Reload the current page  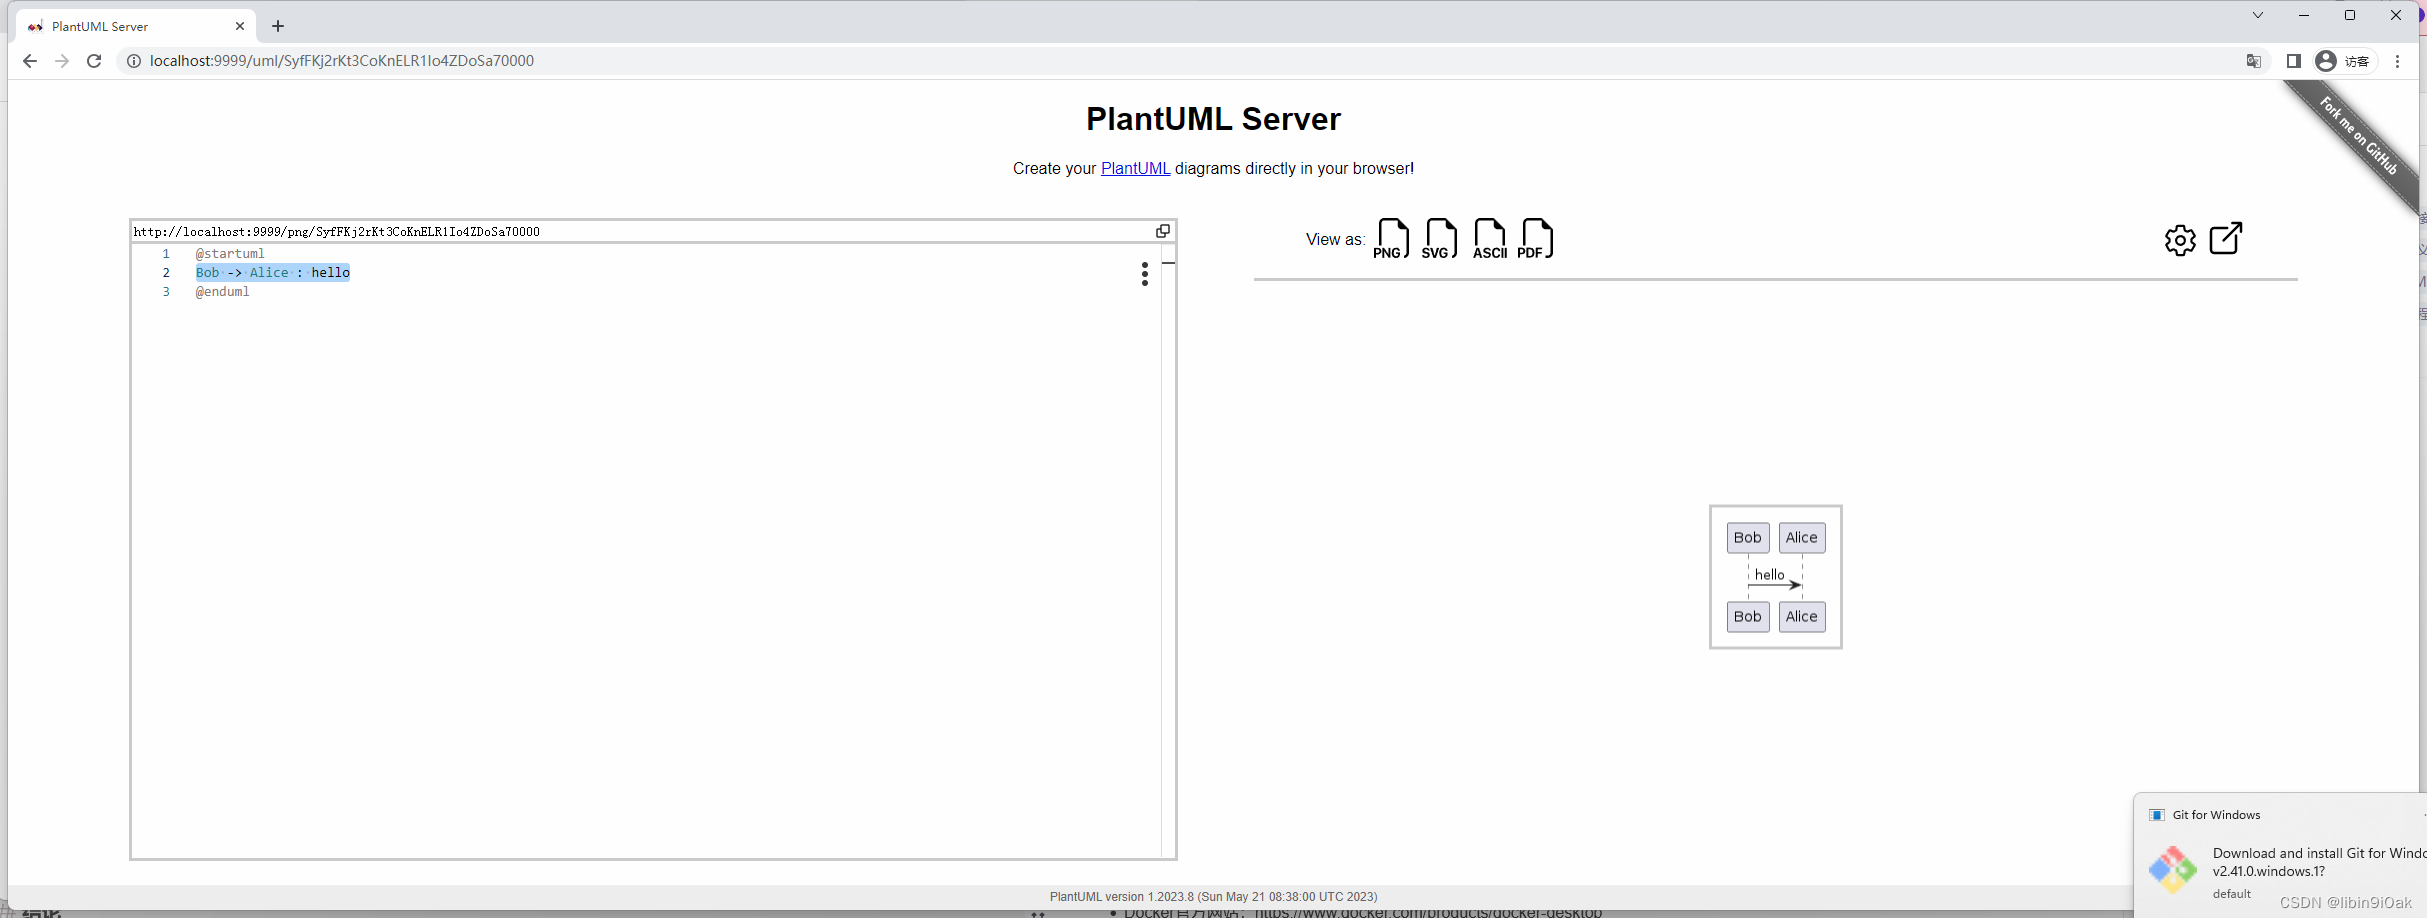[94, 61]
